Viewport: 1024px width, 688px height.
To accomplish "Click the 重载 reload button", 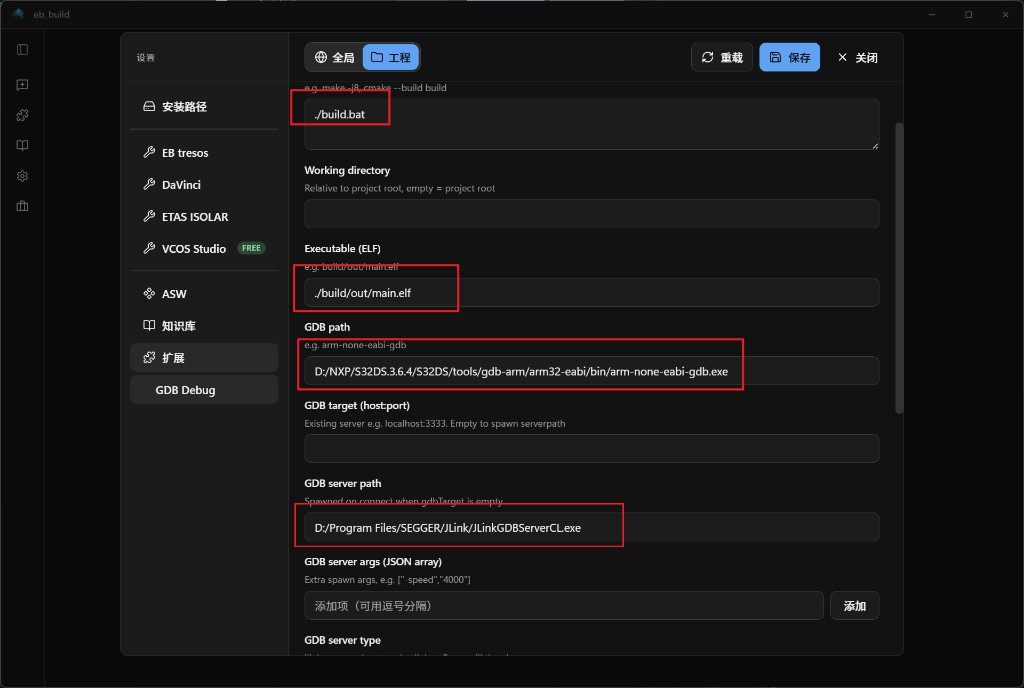I will tap(722, 57).
